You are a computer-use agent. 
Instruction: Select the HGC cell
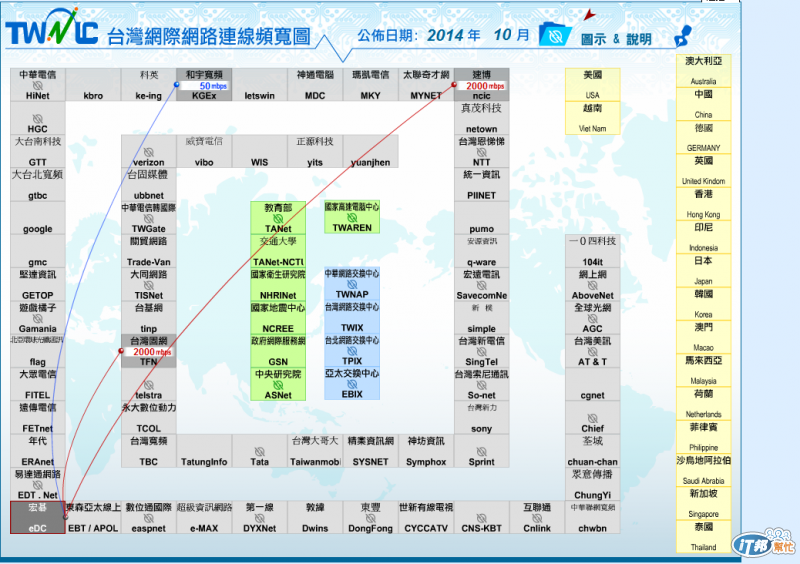coord(38,118)
